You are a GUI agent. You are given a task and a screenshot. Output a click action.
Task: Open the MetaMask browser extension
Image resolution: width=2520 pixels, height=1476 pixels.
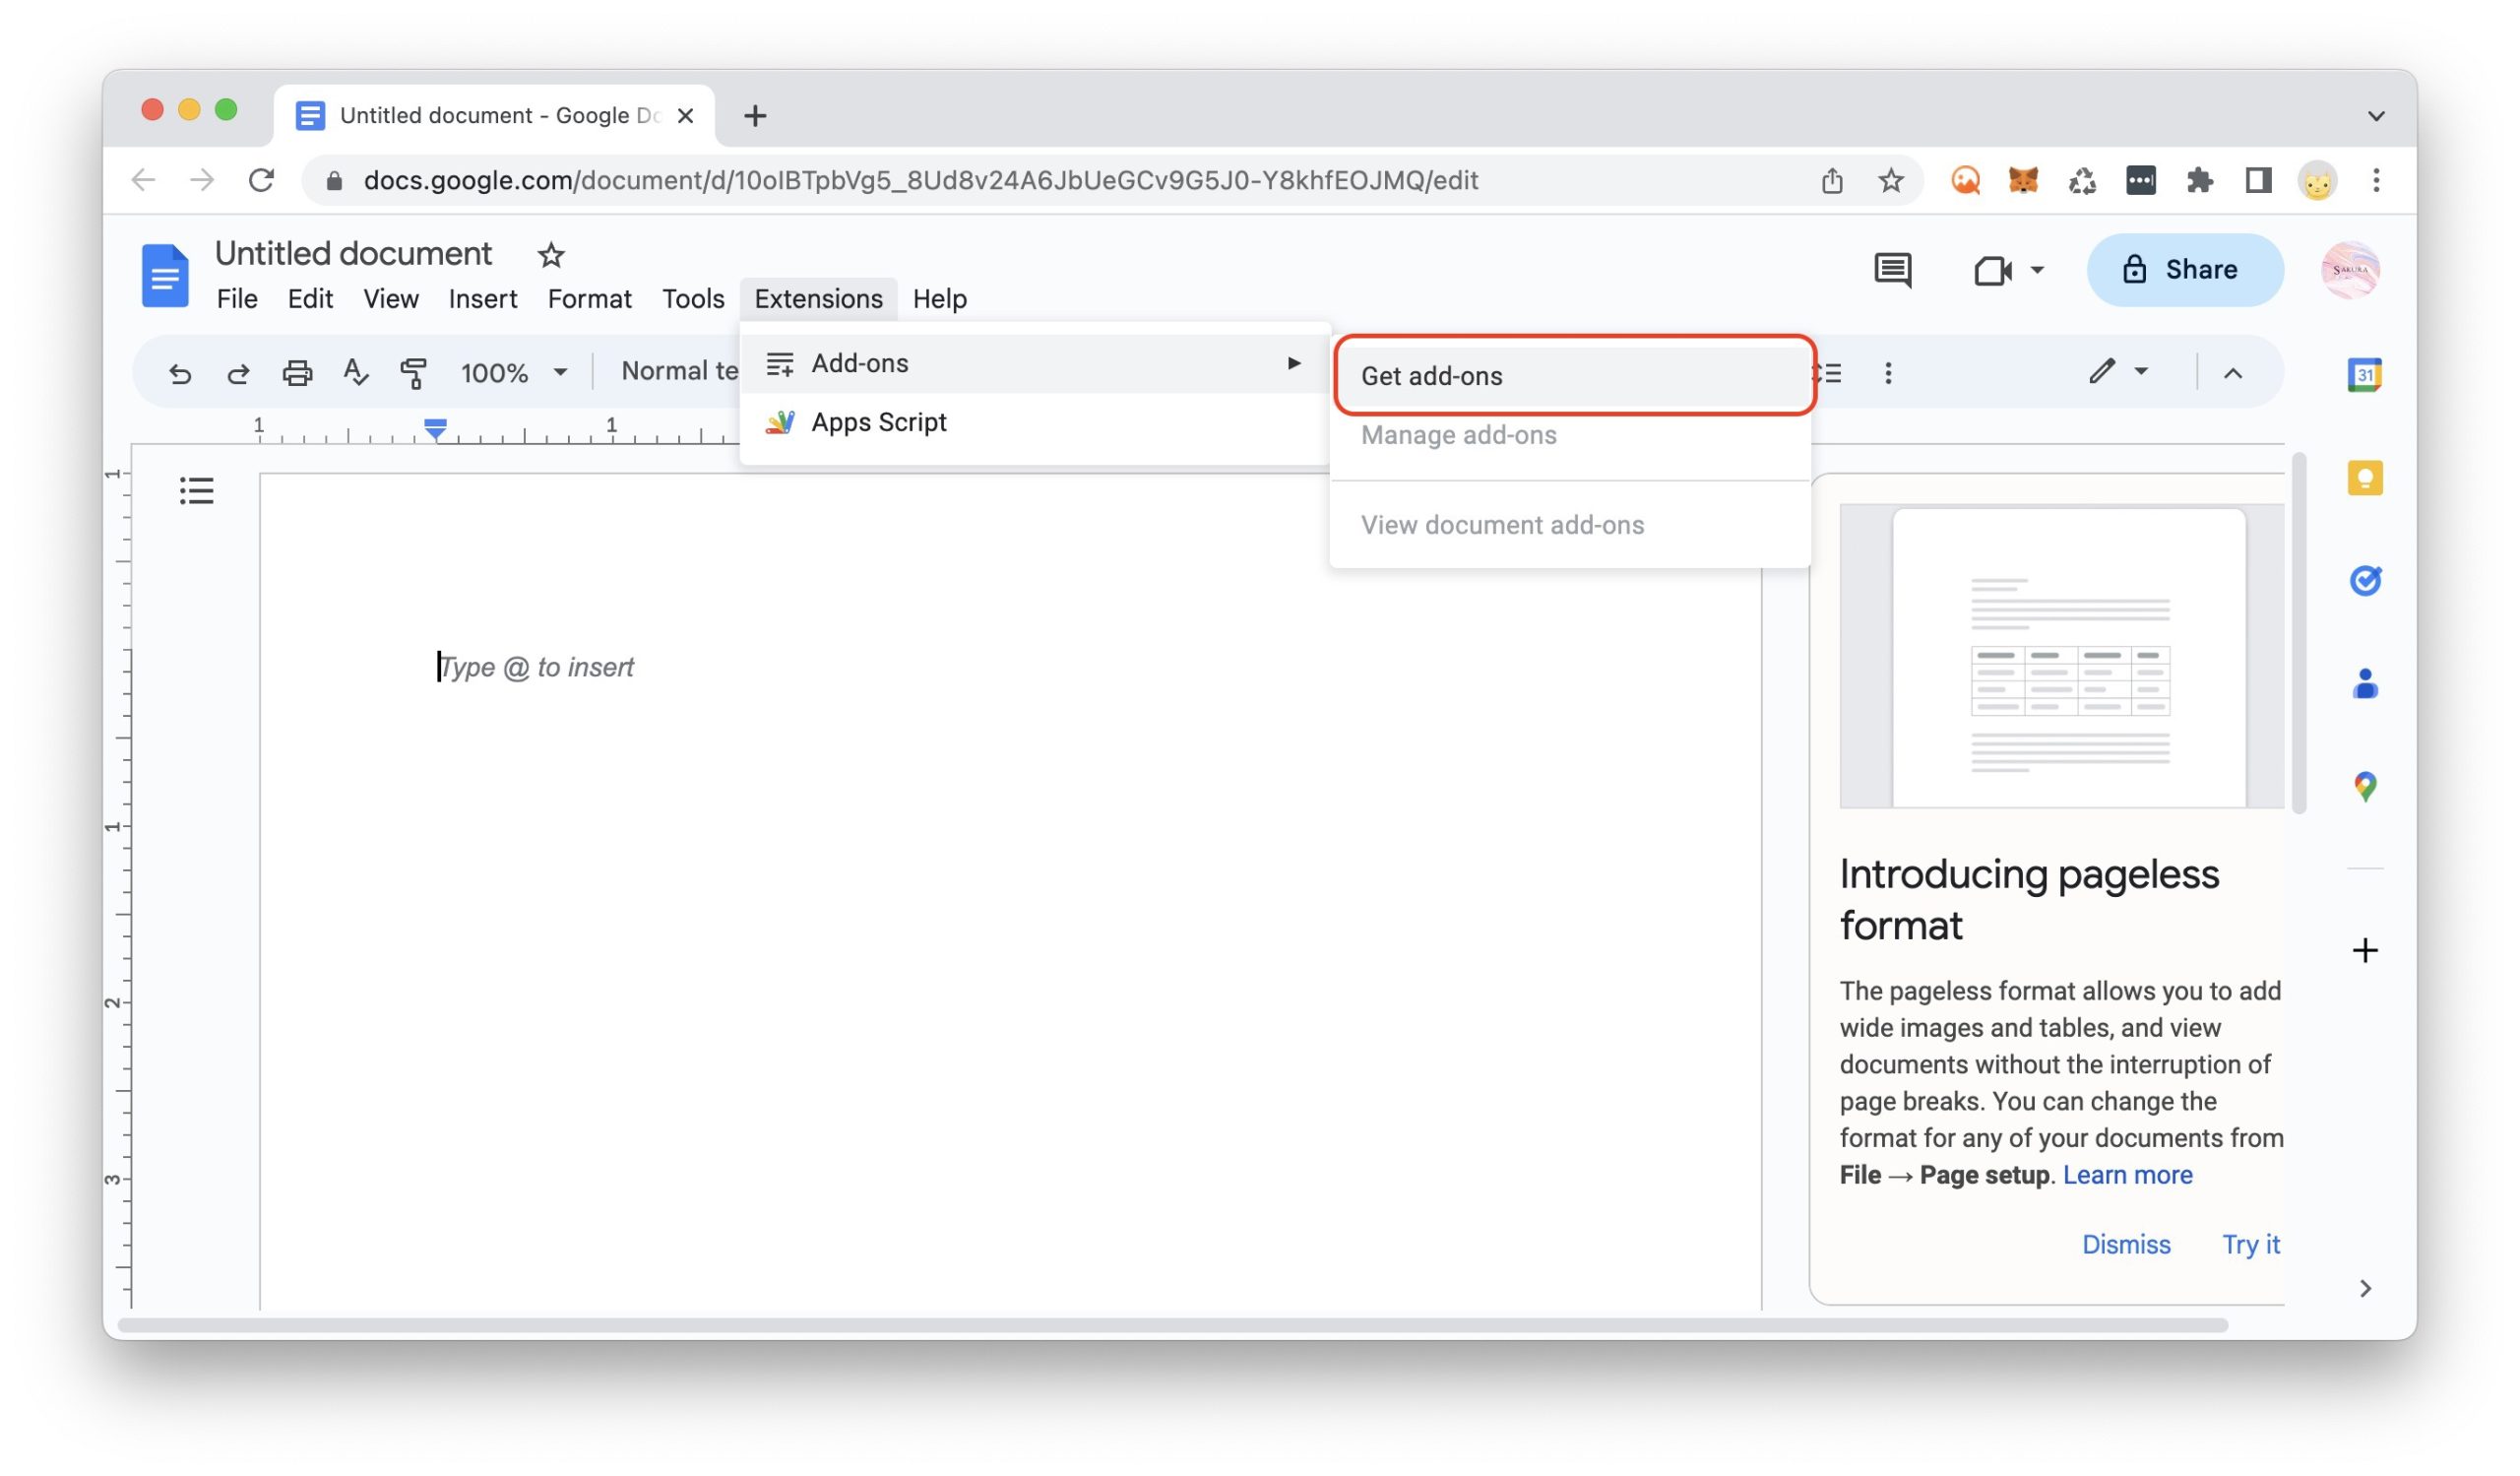[x=2022, y=180]
